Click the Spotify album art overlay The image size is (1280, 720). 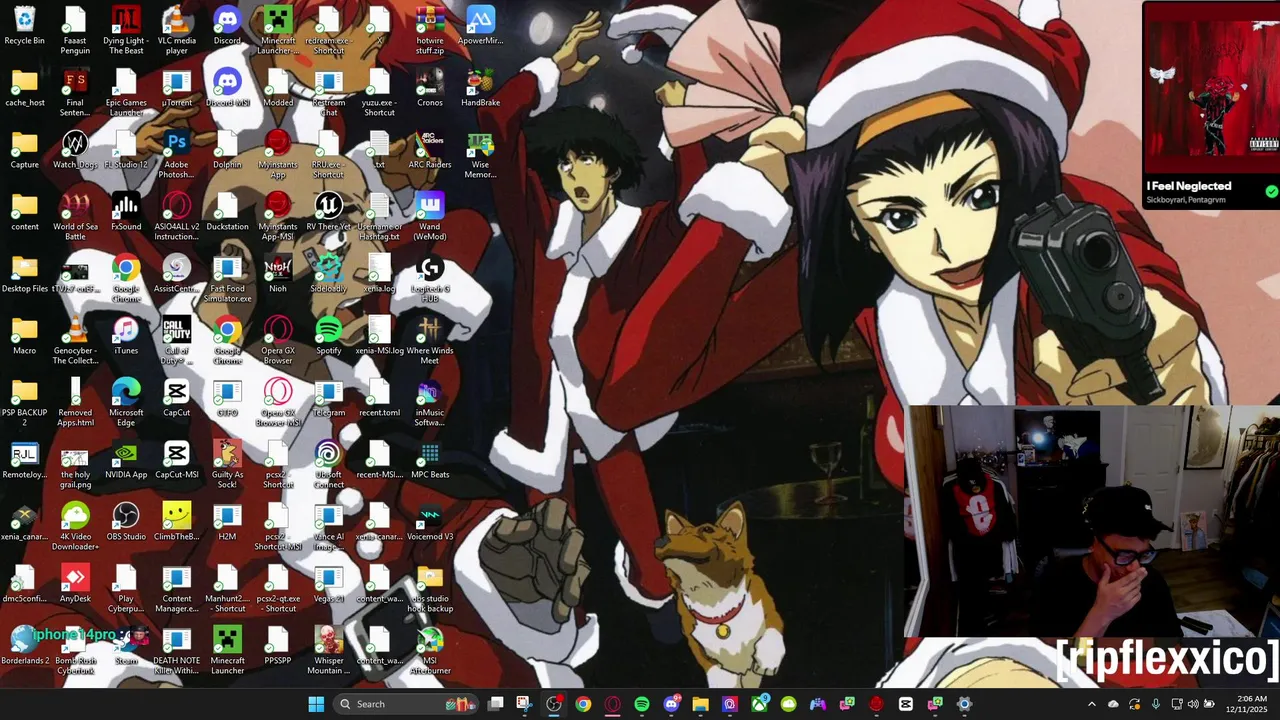tap(1211, 88)
